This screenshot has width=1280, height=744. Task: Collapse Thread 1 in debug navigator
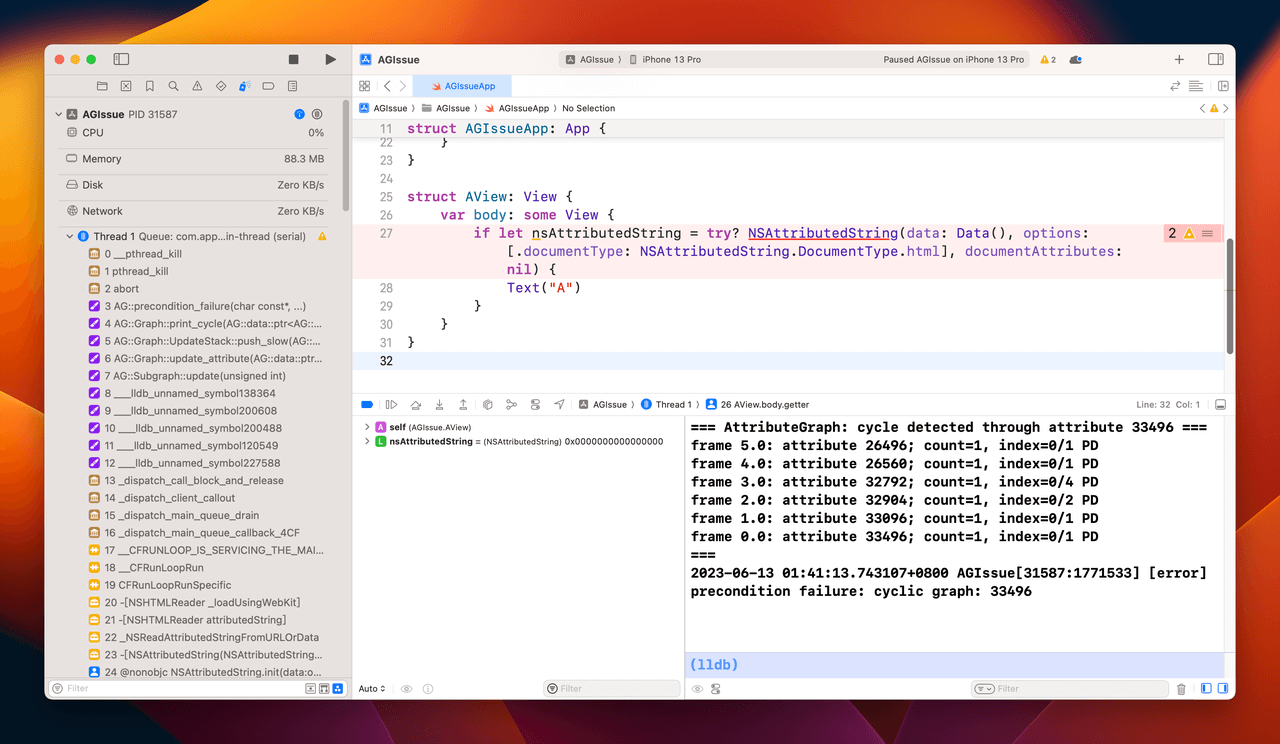point(70,237)
